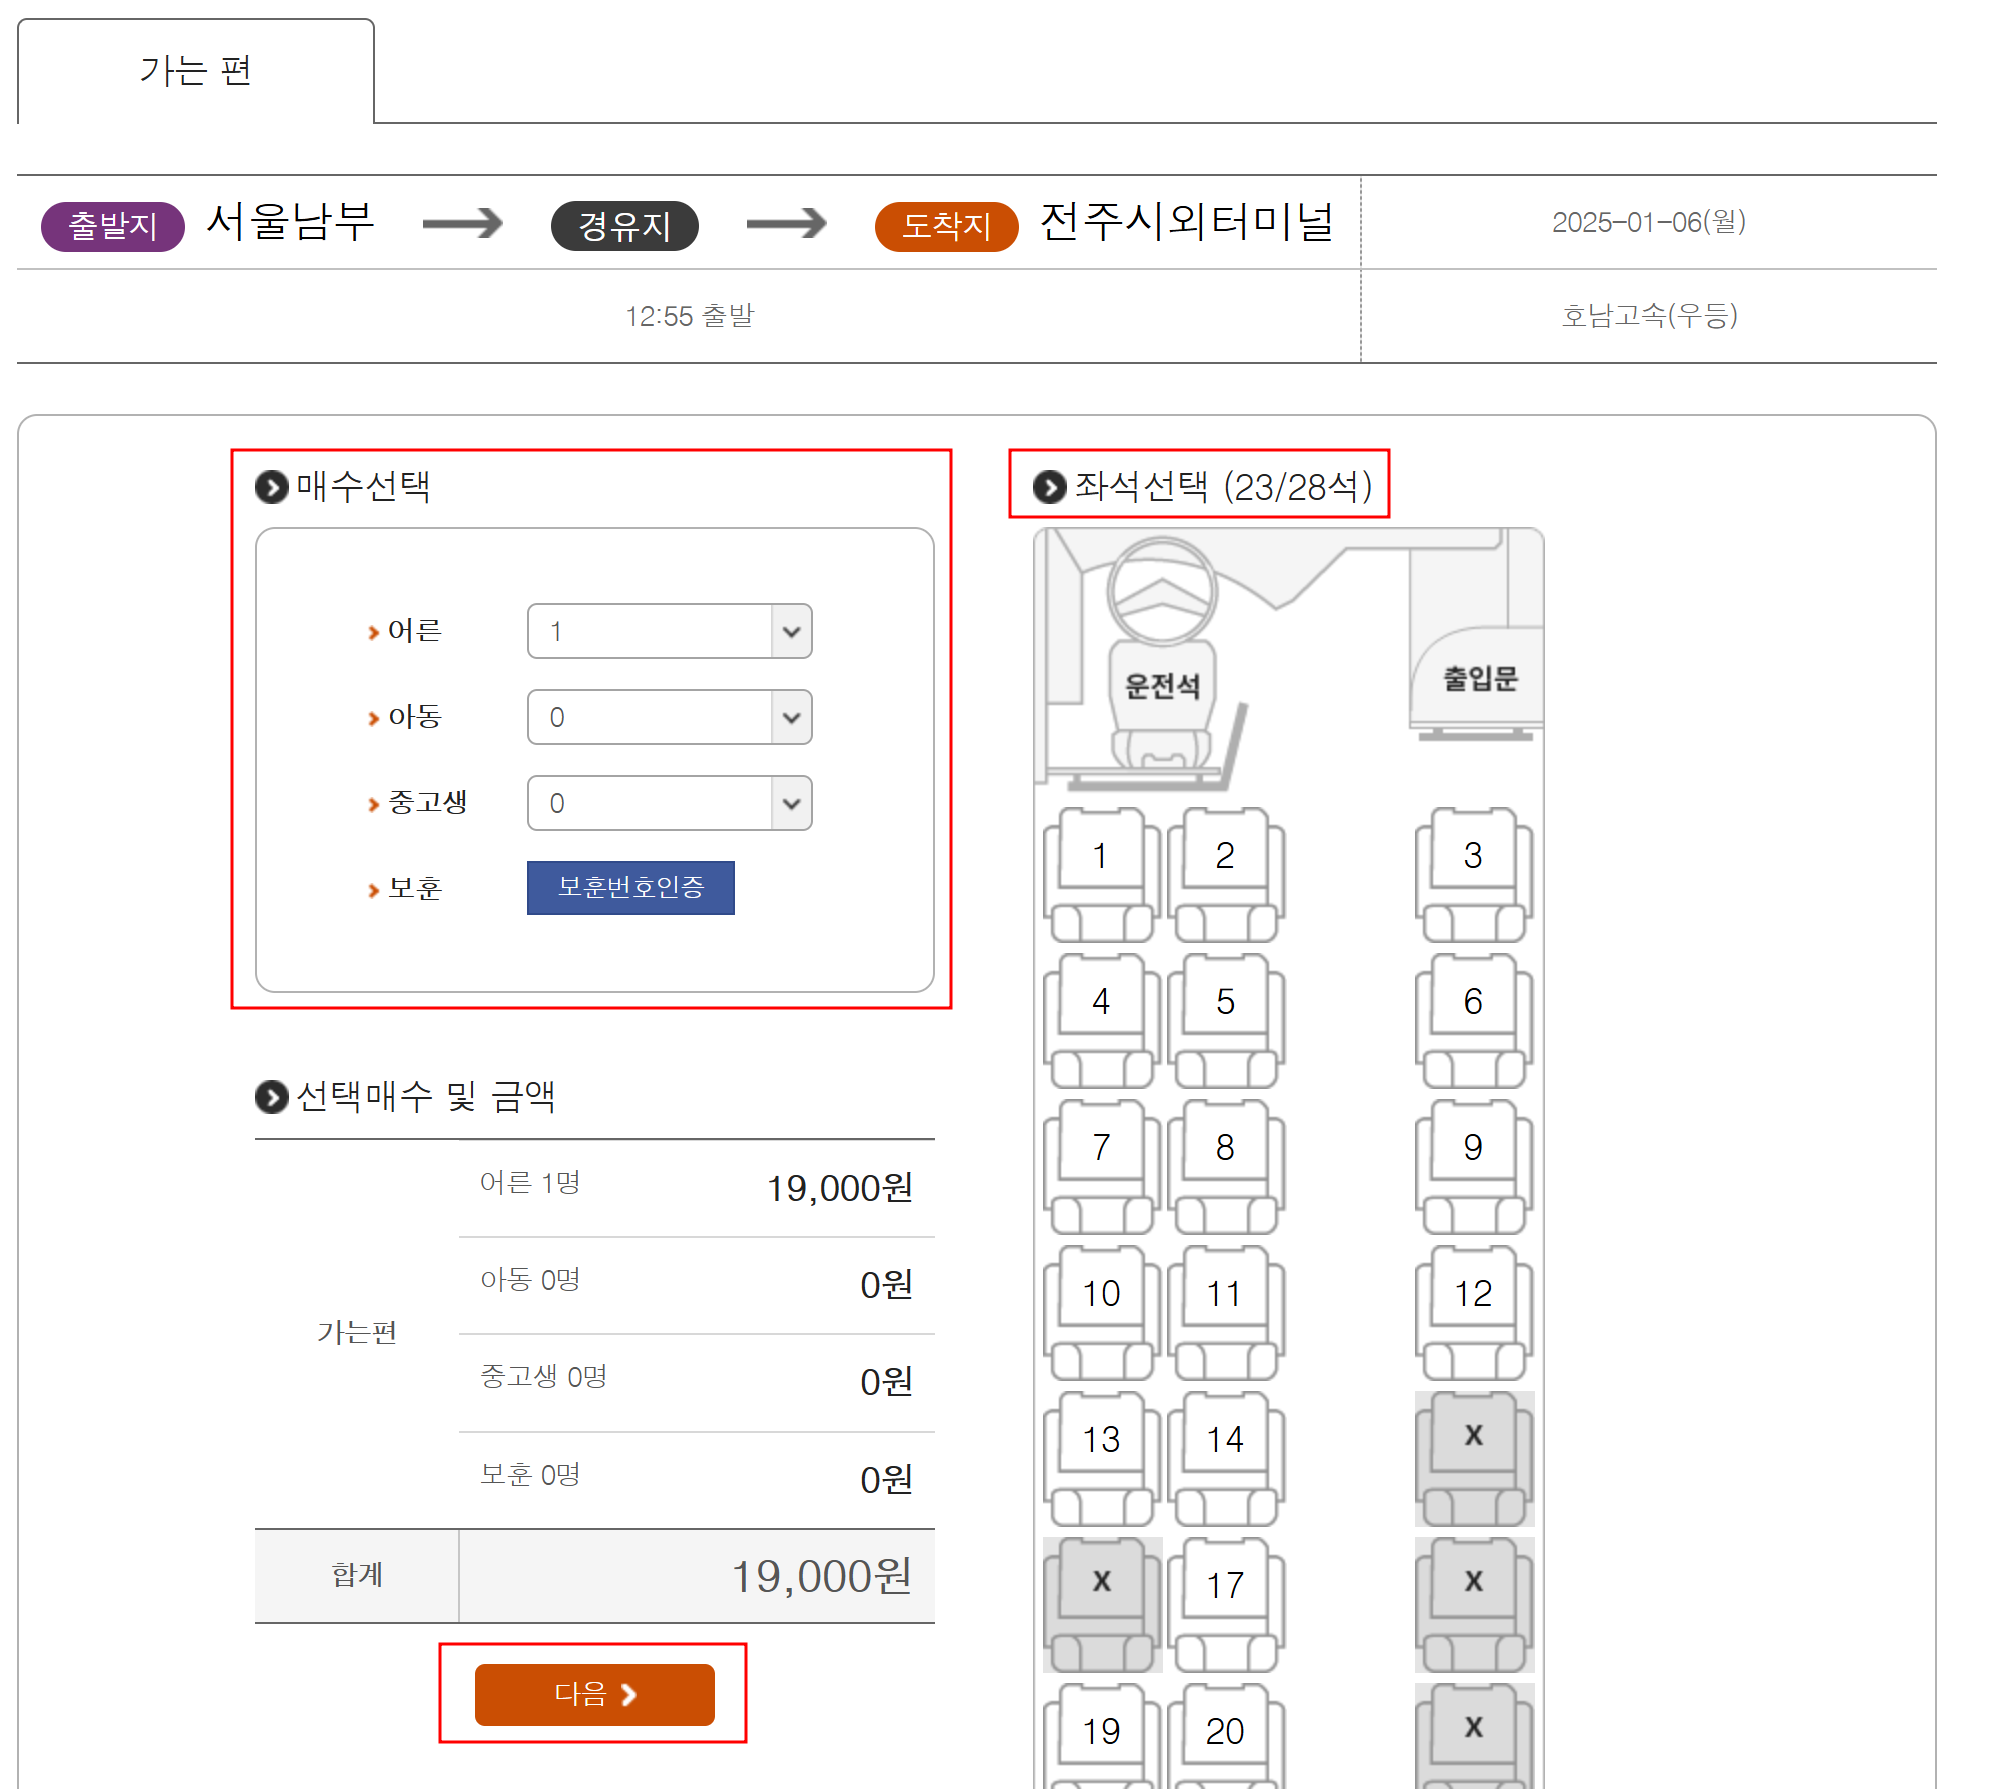The height and width of the screenshot is (1789, 1998).
Task: Click the orange 도착지 badge
Action: point(945,226)
